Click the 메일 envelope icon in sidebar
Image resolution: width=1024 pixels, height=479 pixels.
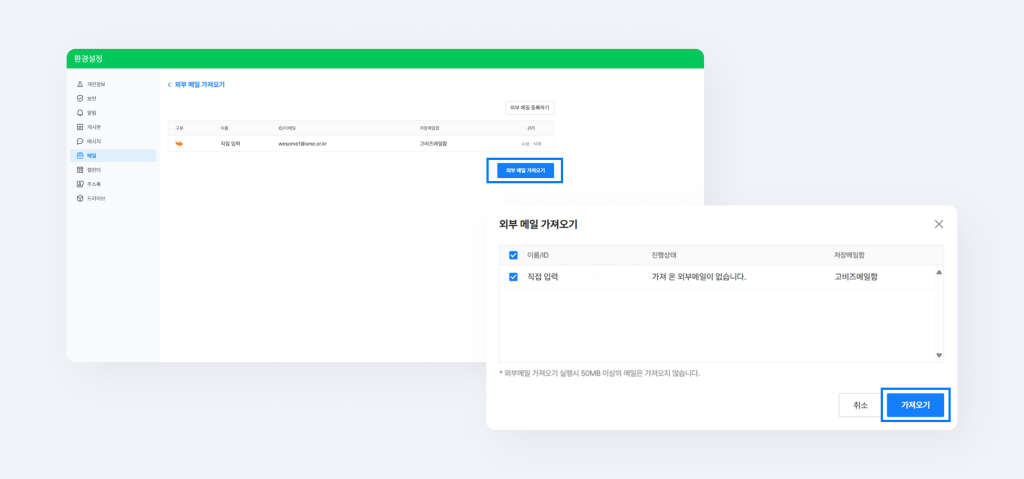80,156
